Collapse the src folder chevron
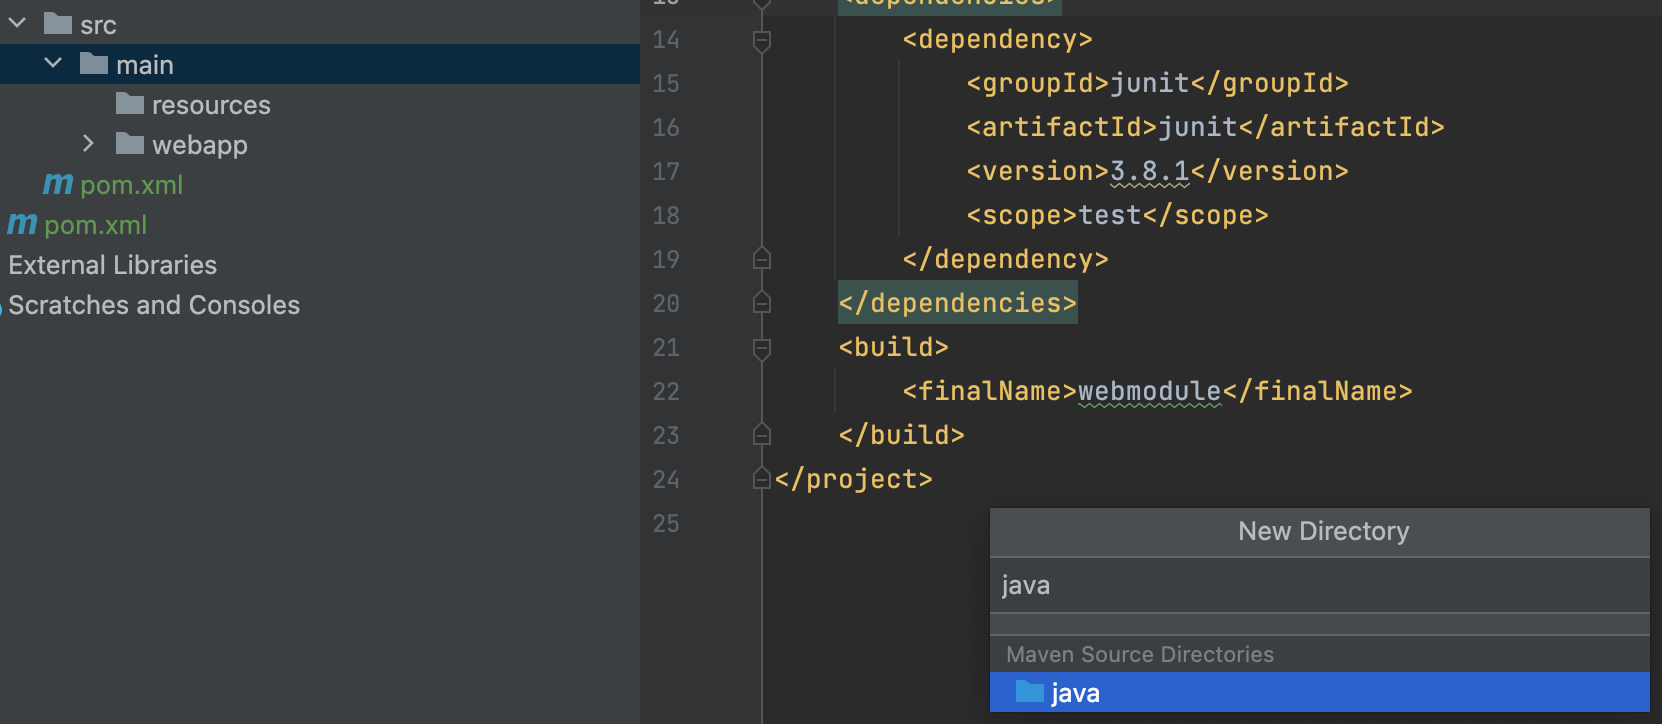Viewport: 1662px width, 724px height. click(18, 22)
